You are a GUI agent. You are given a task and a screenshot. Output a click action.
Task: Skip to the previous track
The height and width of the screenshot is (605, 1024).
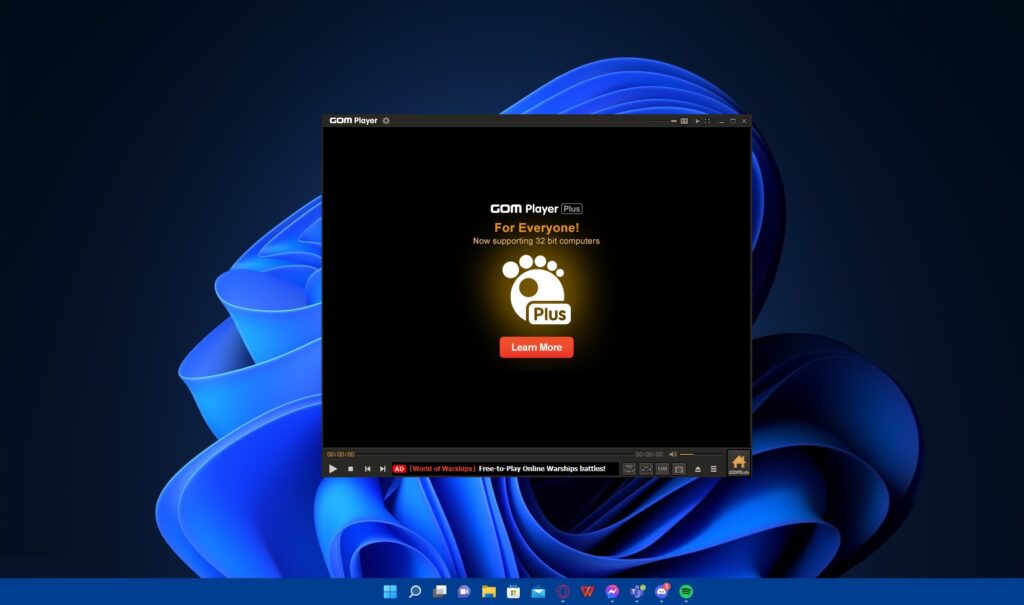(x=367, y=468)
